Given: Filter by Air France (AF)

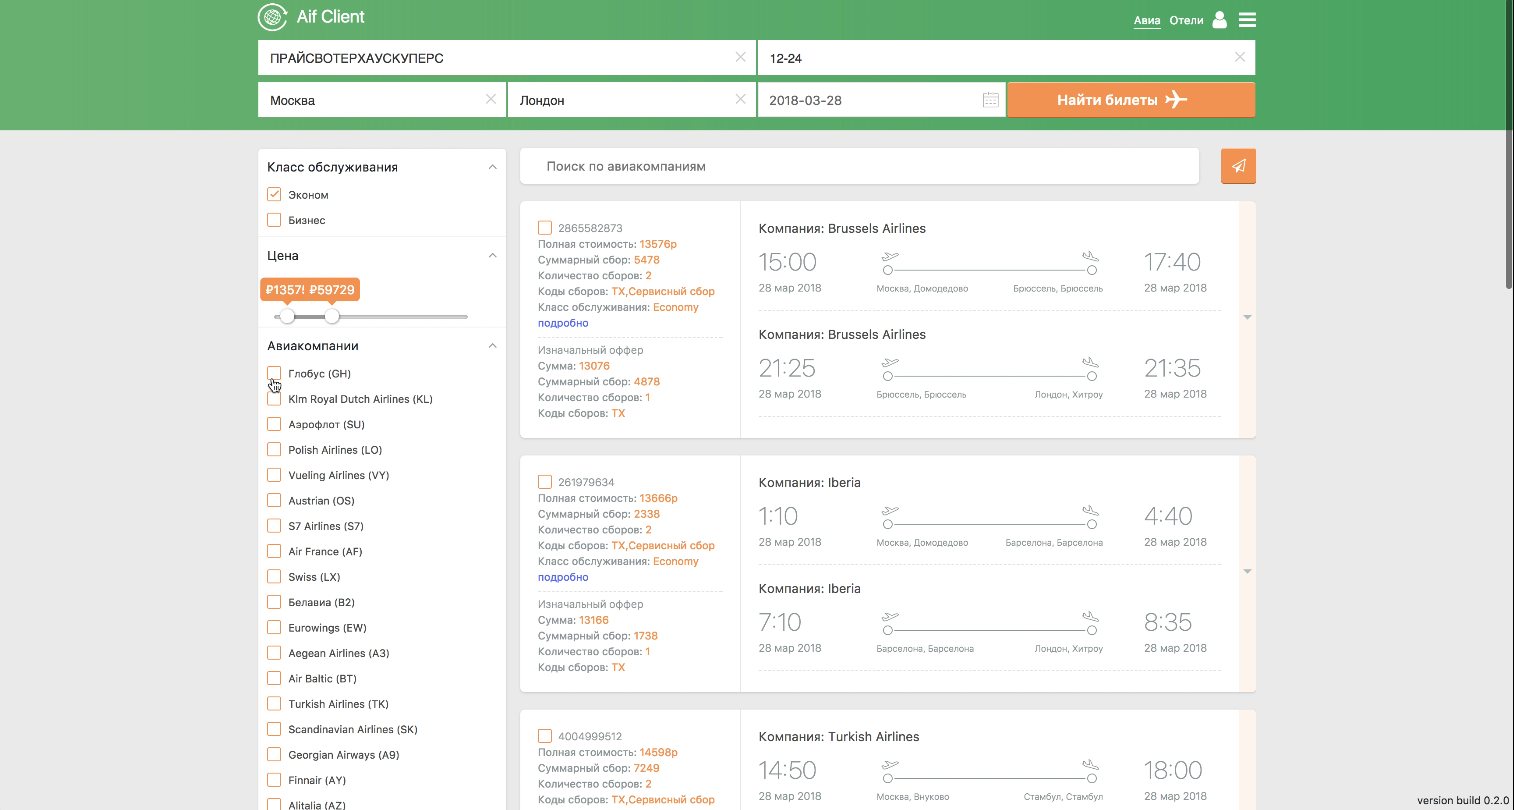Looking at the screenshot, I should (274, 551).
